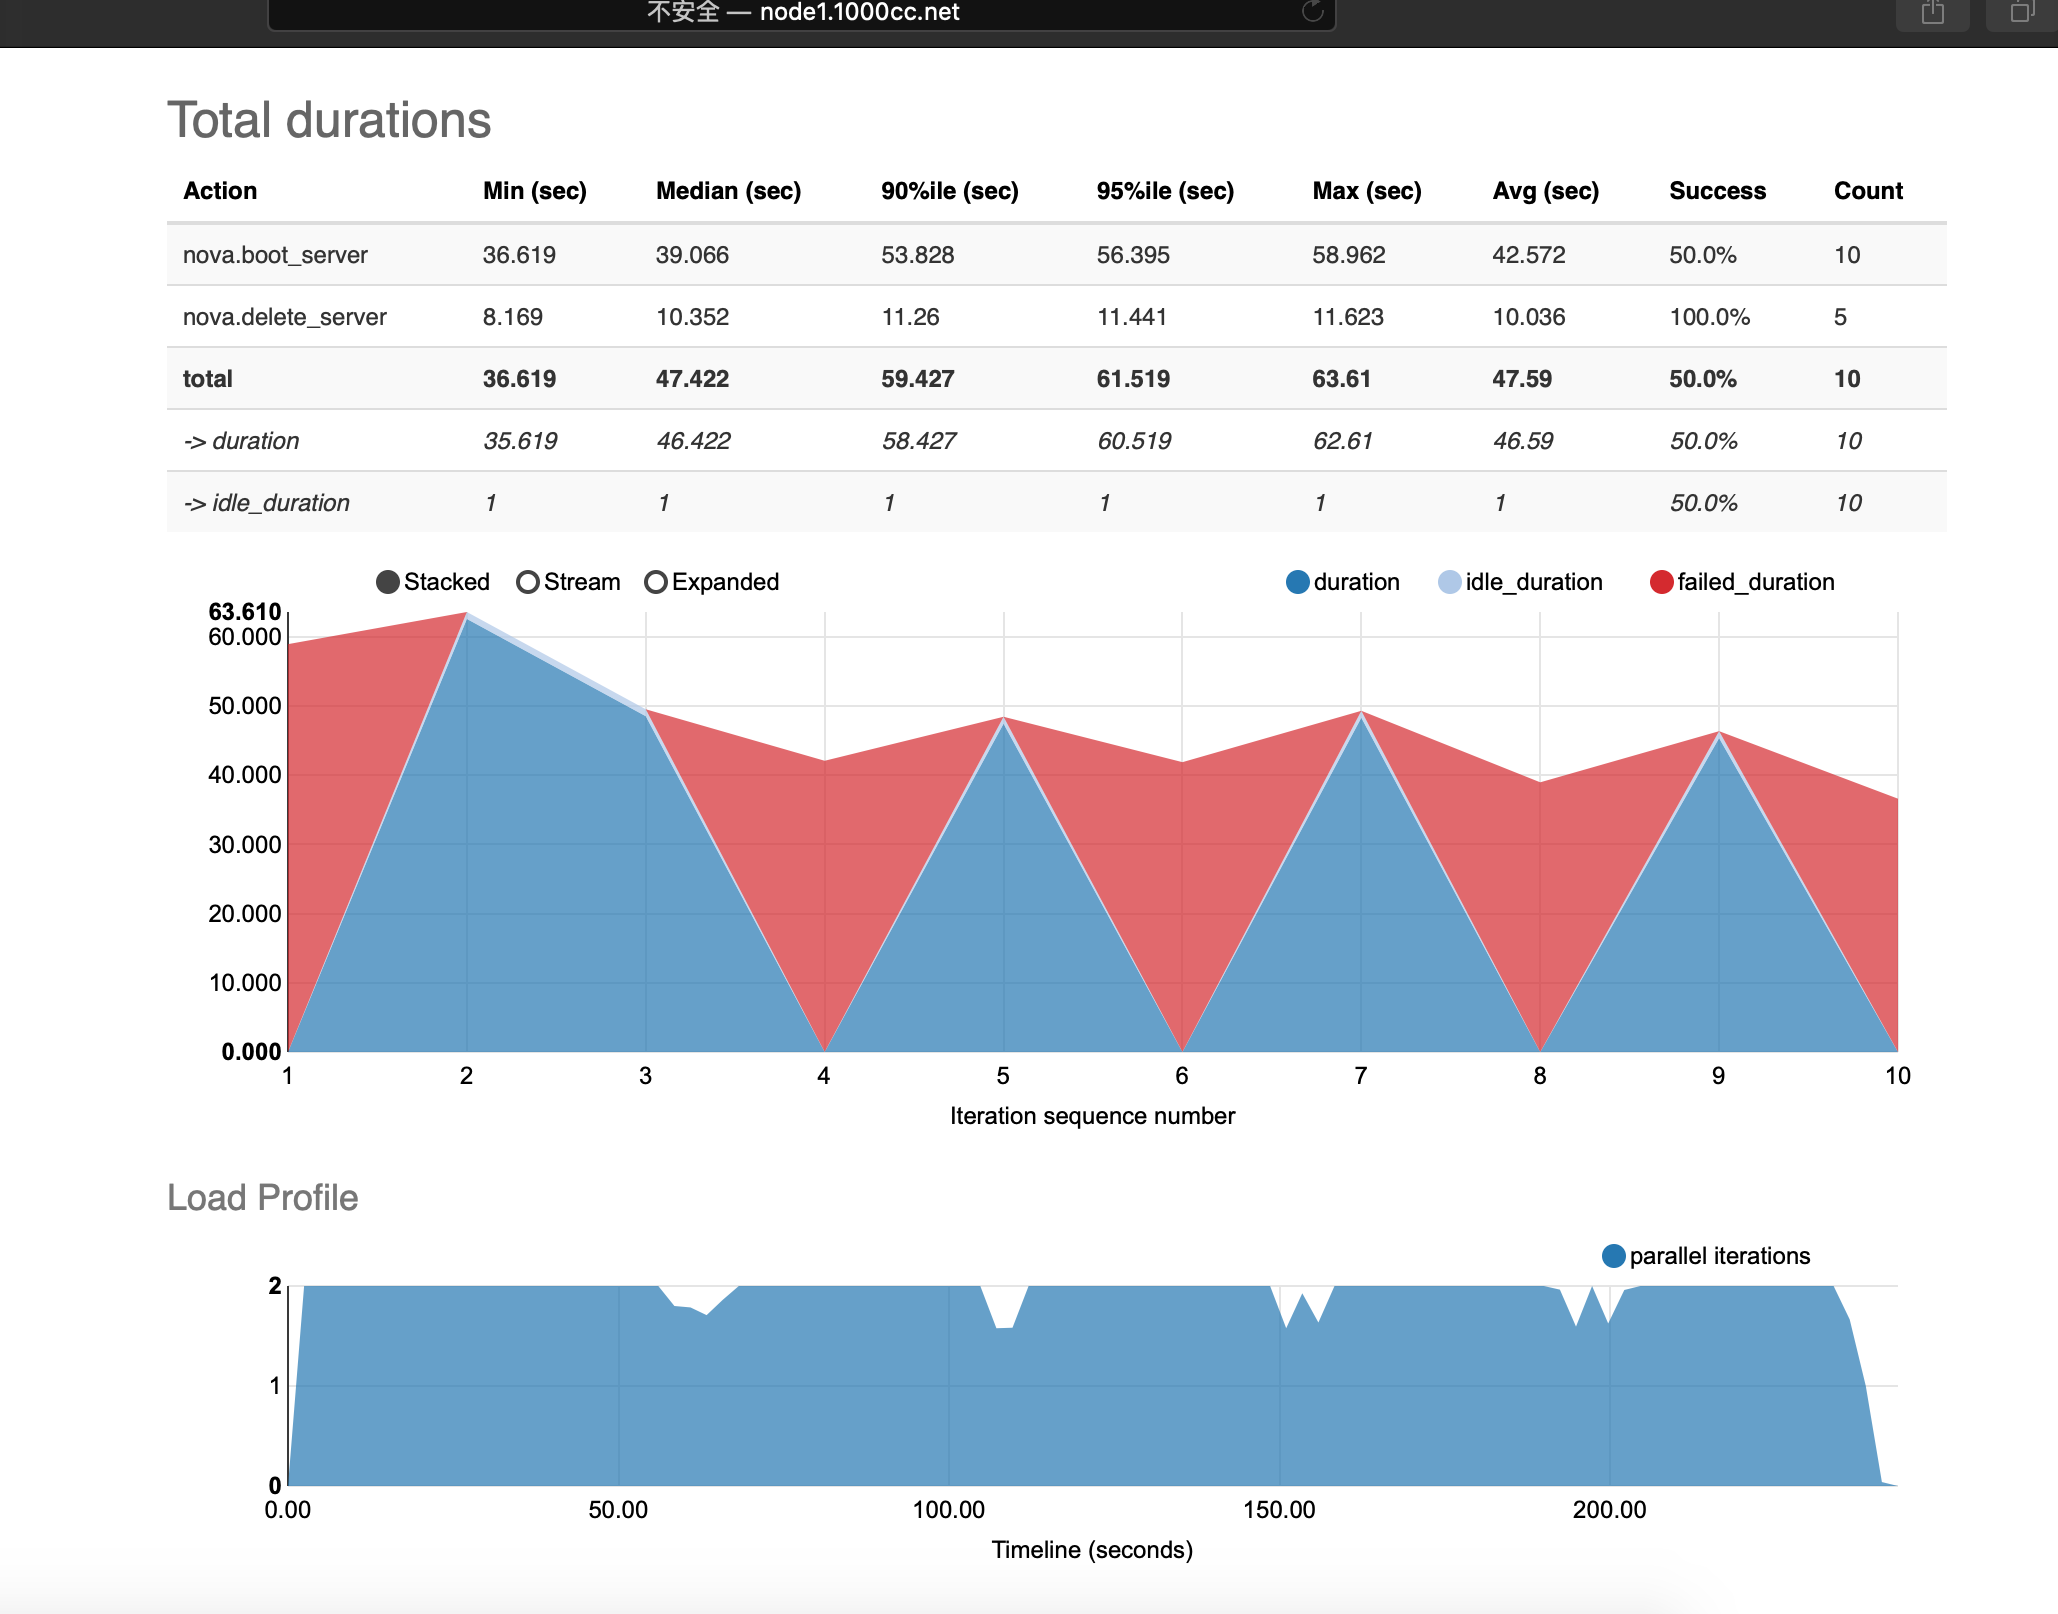Select the Expanded chart mode
This screenshot has width=2058, height=1614.
click(x=656, y=582)
